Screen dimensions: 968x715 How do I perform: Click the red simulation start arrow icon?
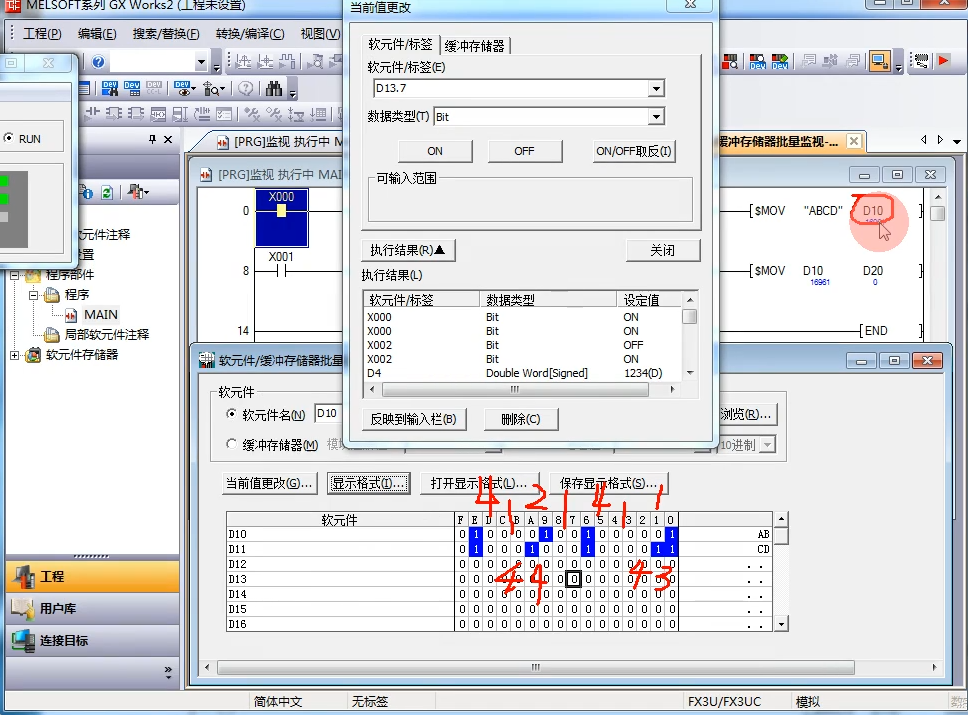pyautogui.click(x=943, y=61)
